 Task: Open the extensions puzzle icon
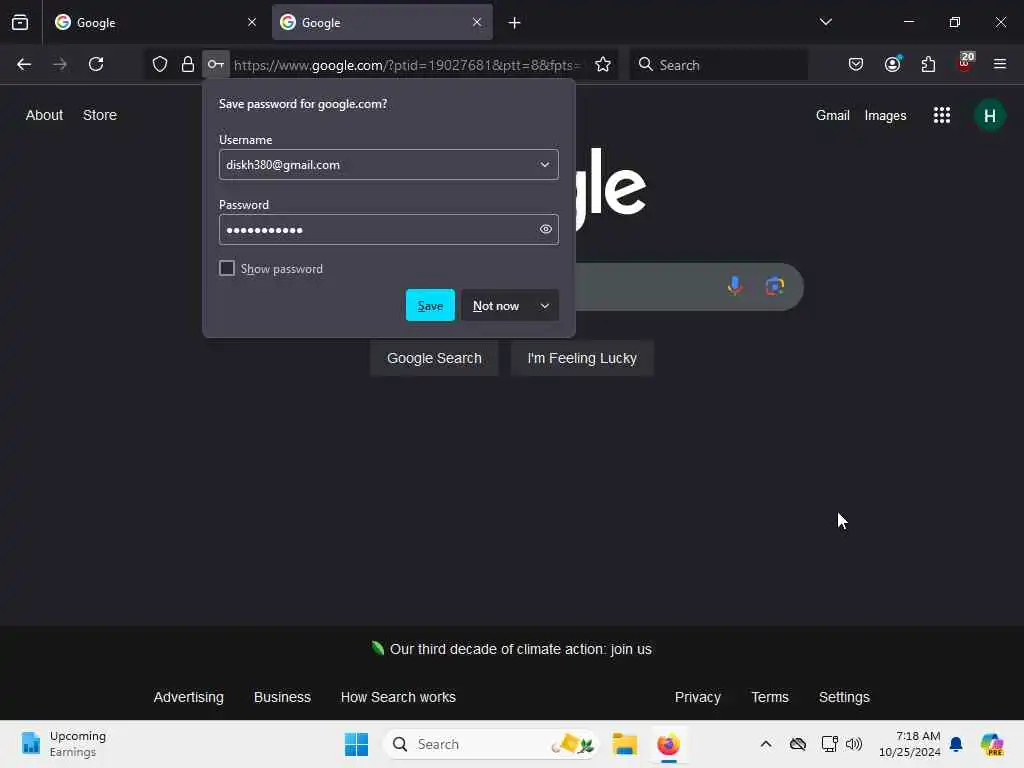click(928, 65)
